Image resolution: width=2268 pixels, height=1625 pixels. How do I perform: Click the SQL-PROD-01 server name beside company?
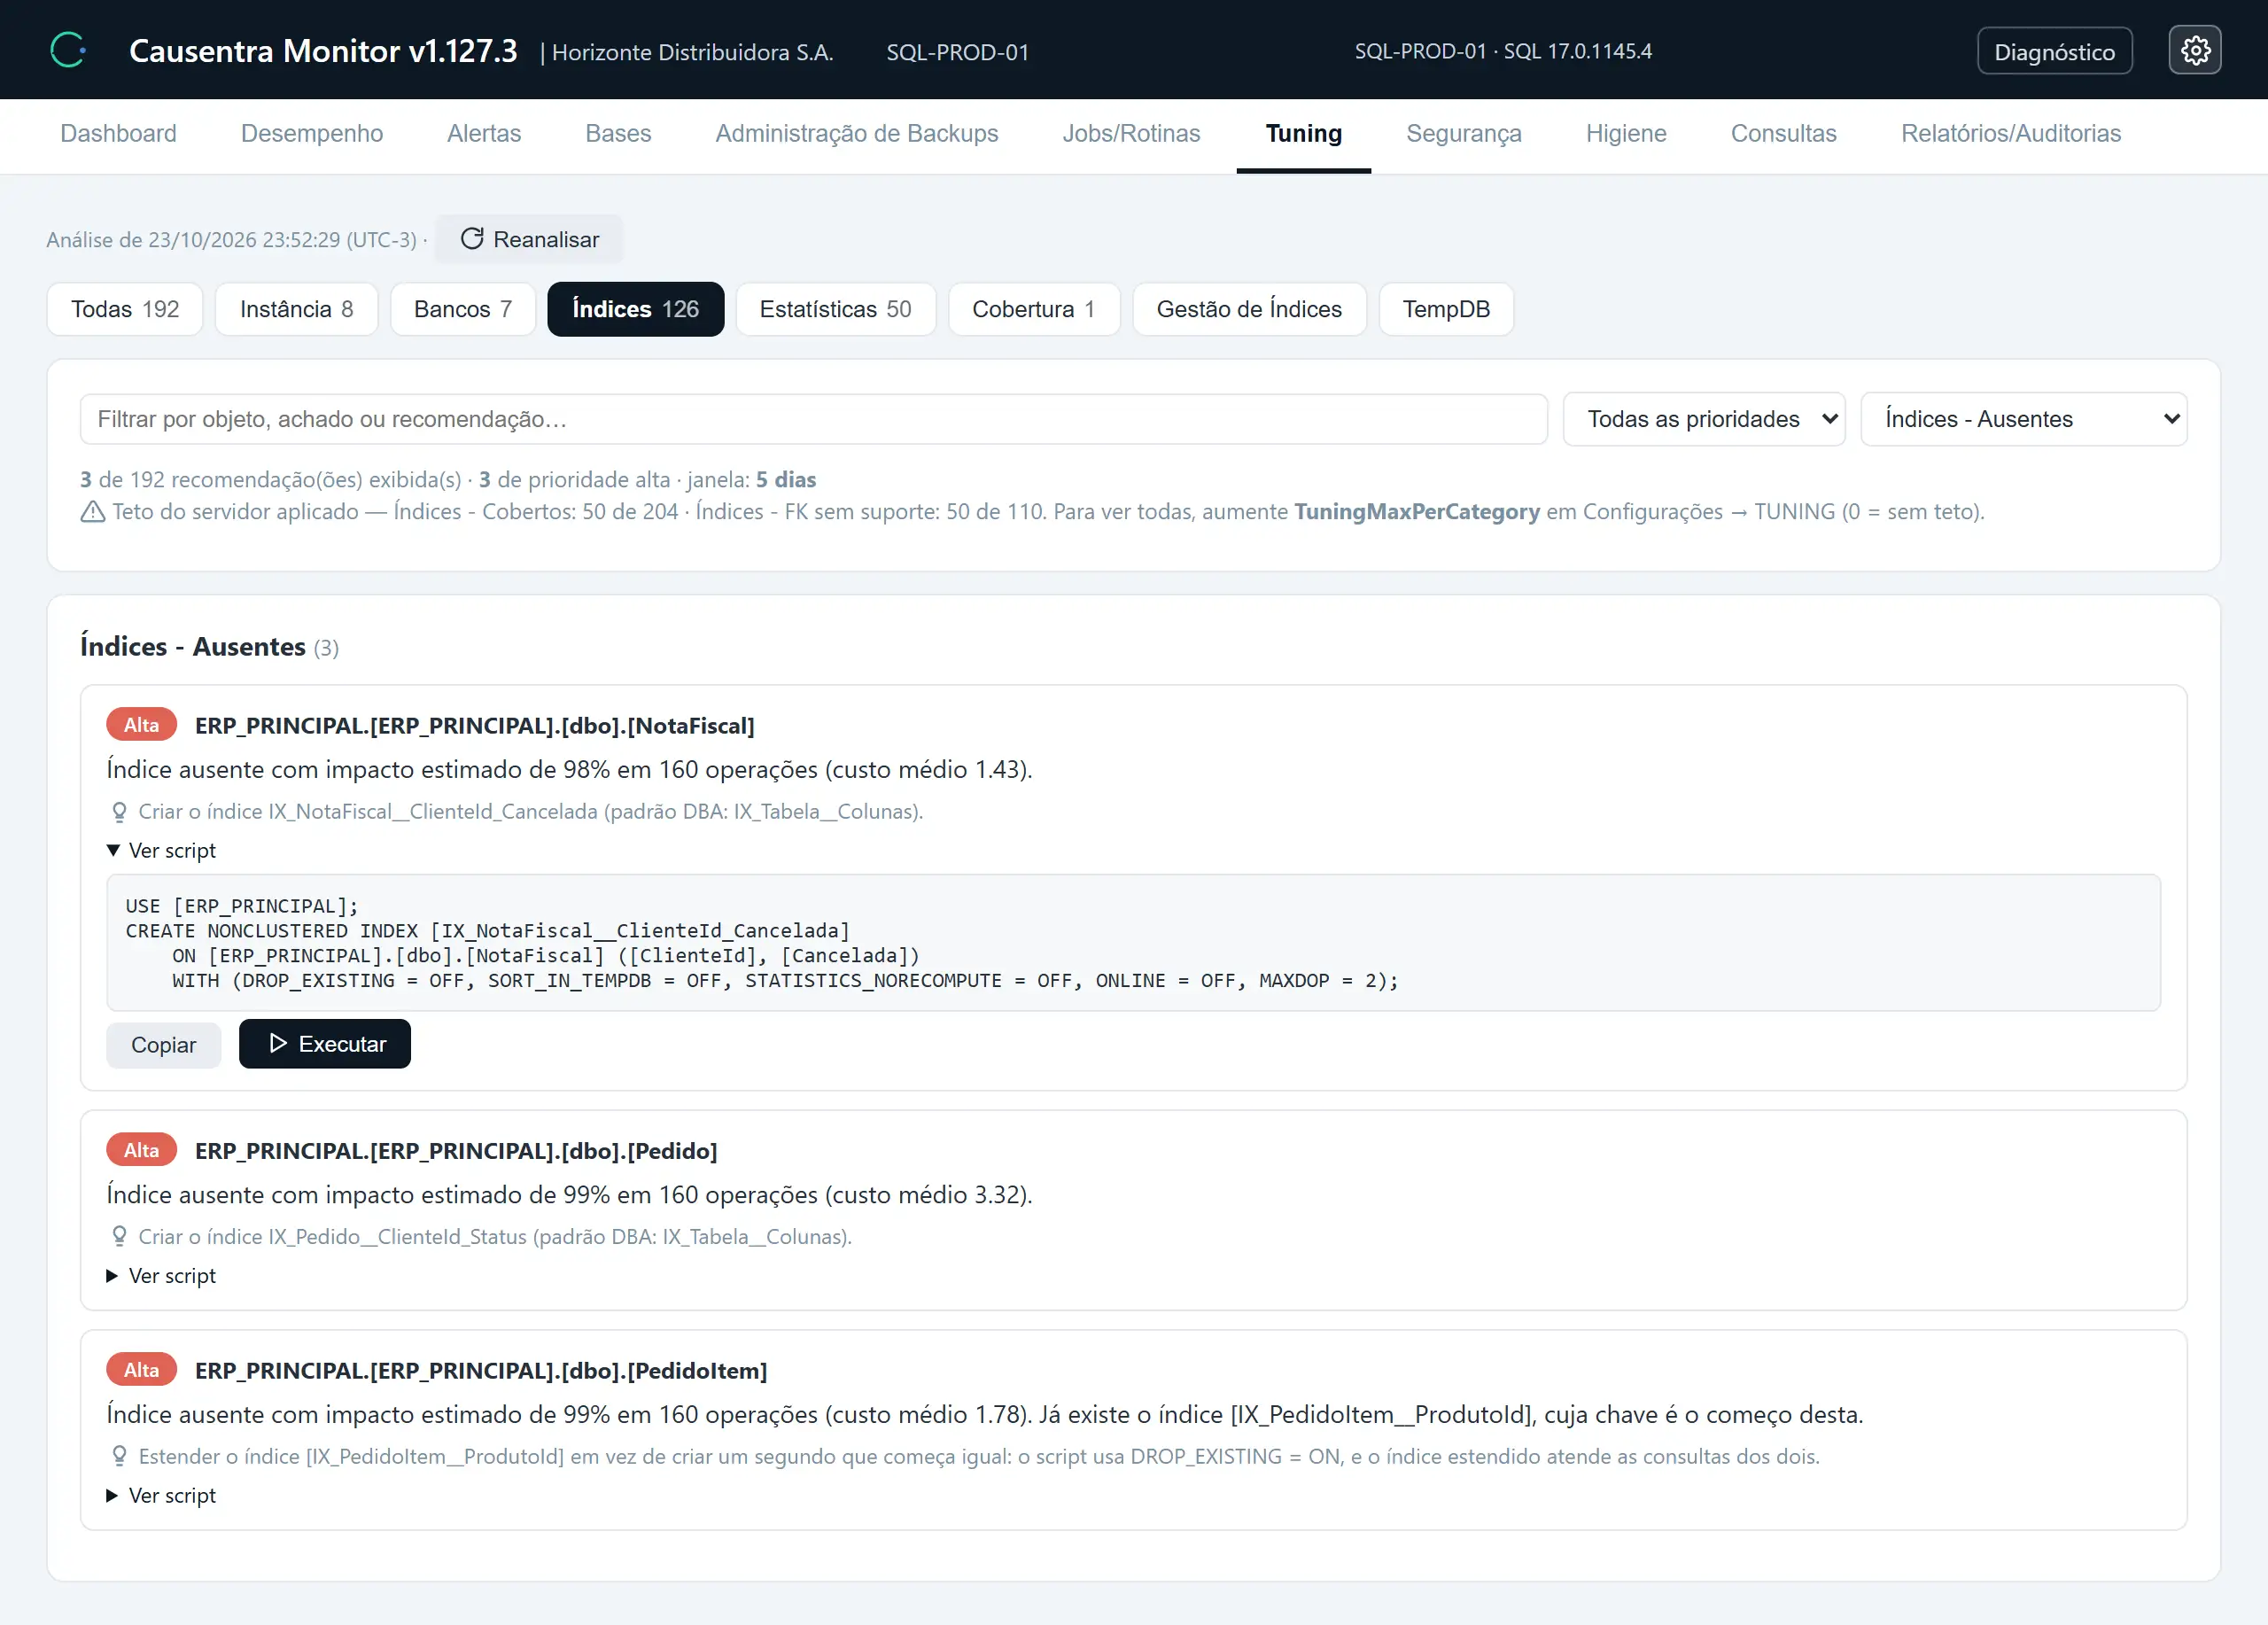point(957,52)
